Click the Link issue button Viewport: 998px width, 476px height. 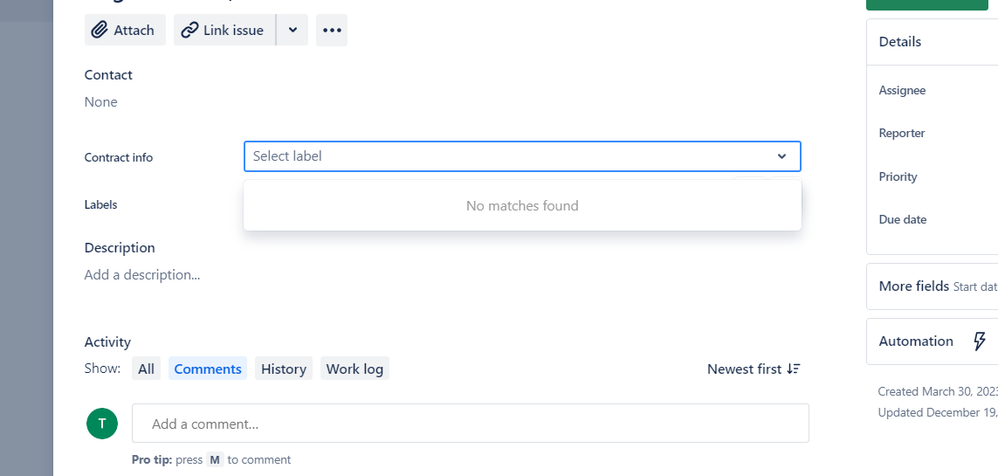tap(225, 30)
